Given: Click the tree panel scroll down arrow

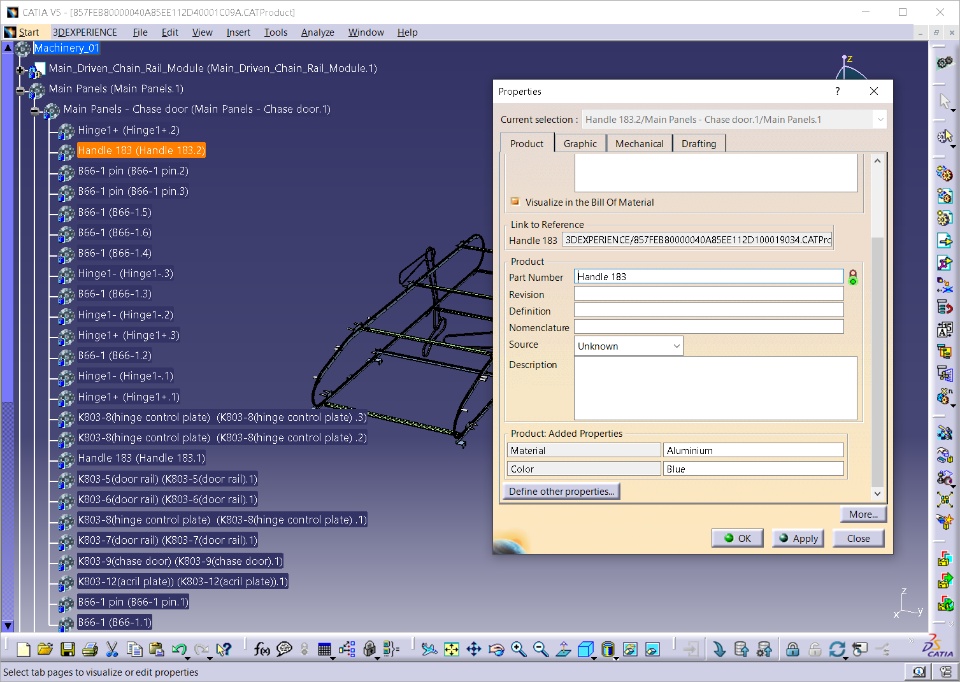Looking at the screenshot, I should 7,625.
